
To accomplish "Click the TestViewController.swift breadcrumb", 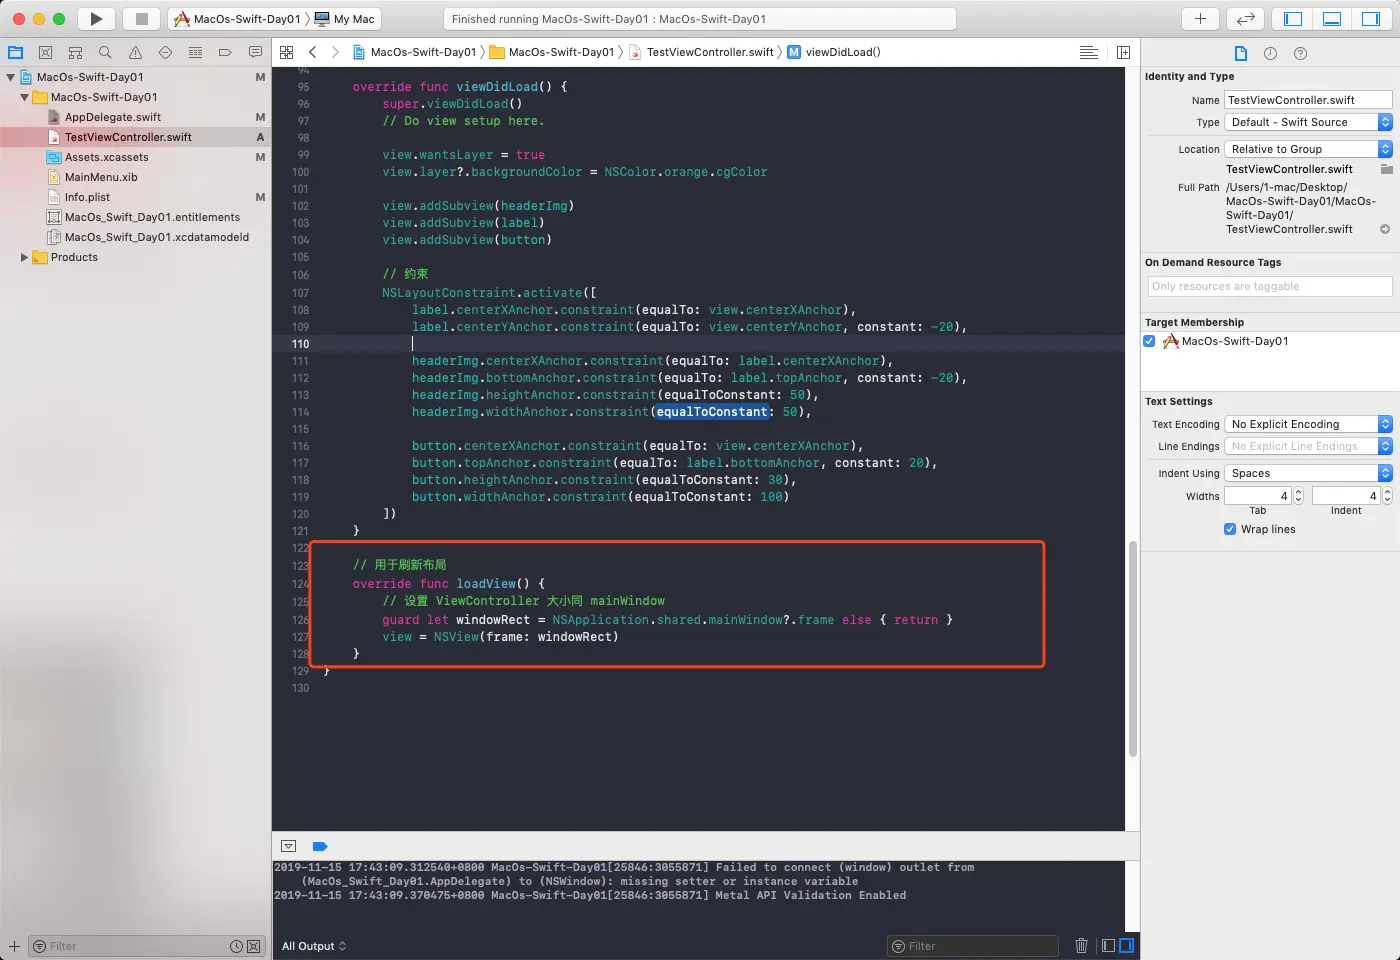I will tap(702, 52).
